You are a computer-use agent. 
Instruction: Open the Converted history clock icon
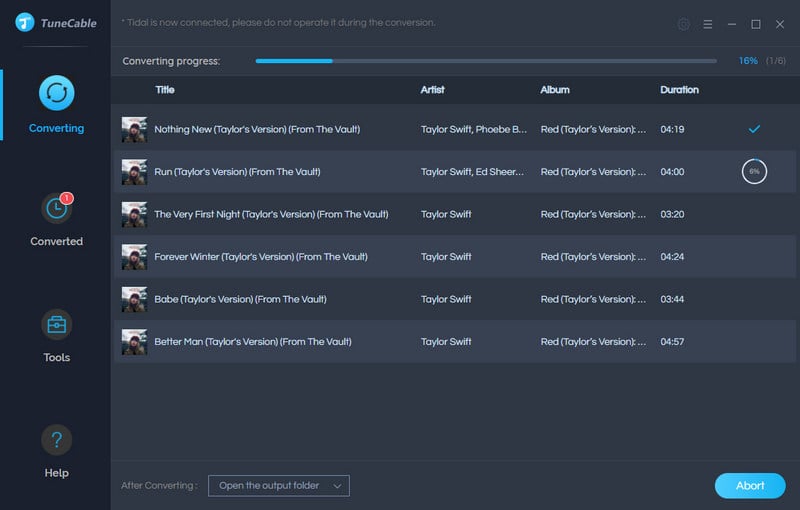click(x=56, y=208)
